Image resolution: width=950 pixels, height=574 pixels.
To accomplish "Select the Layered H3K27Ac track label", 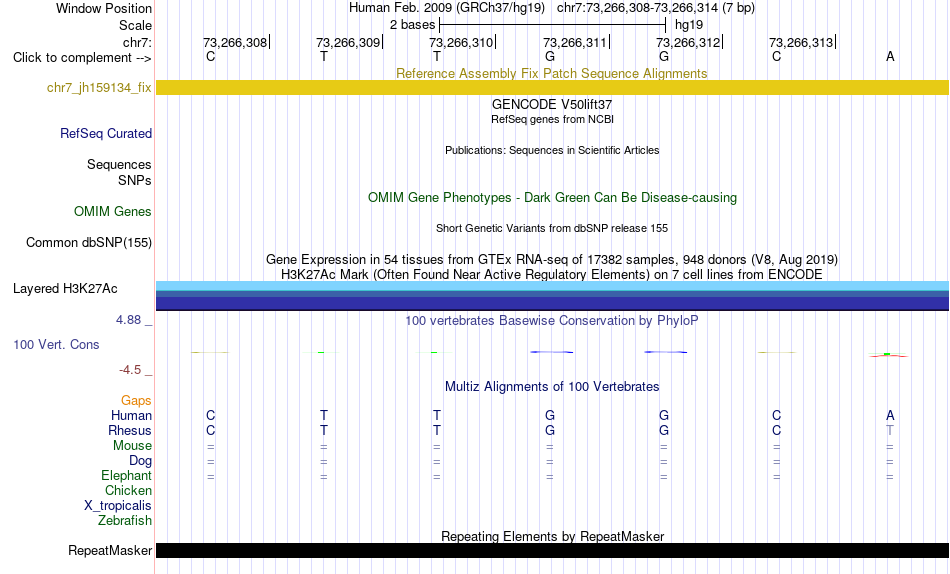I will click(x=65, y=289).
